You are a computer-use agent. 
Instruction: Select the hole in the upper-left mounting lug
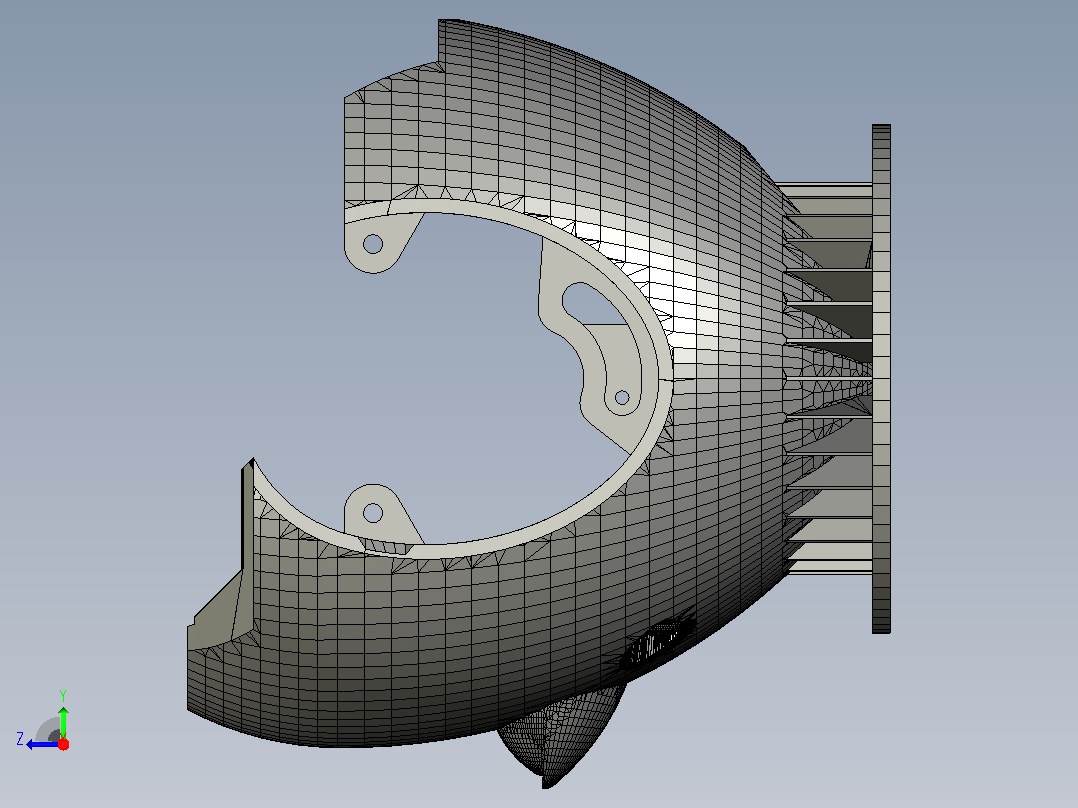373,243
